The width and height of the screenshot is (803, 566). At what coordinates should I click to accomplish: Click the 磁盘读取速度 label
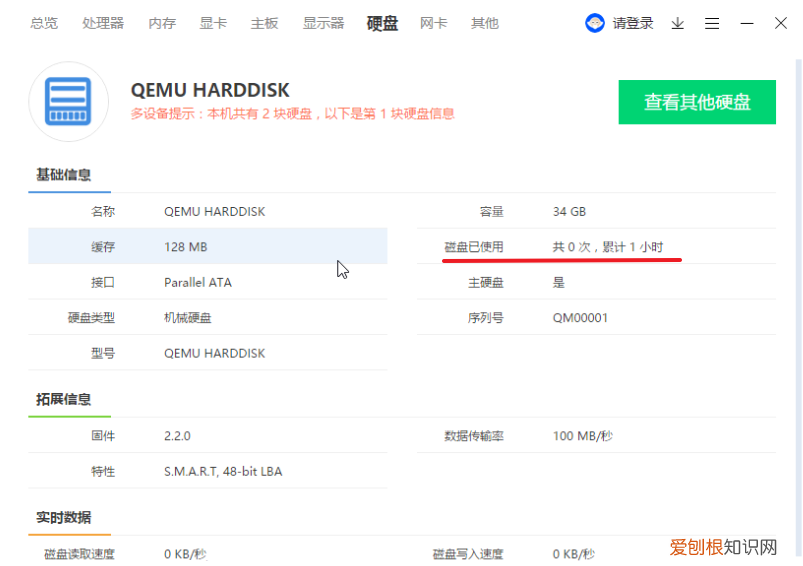(79, 554)
